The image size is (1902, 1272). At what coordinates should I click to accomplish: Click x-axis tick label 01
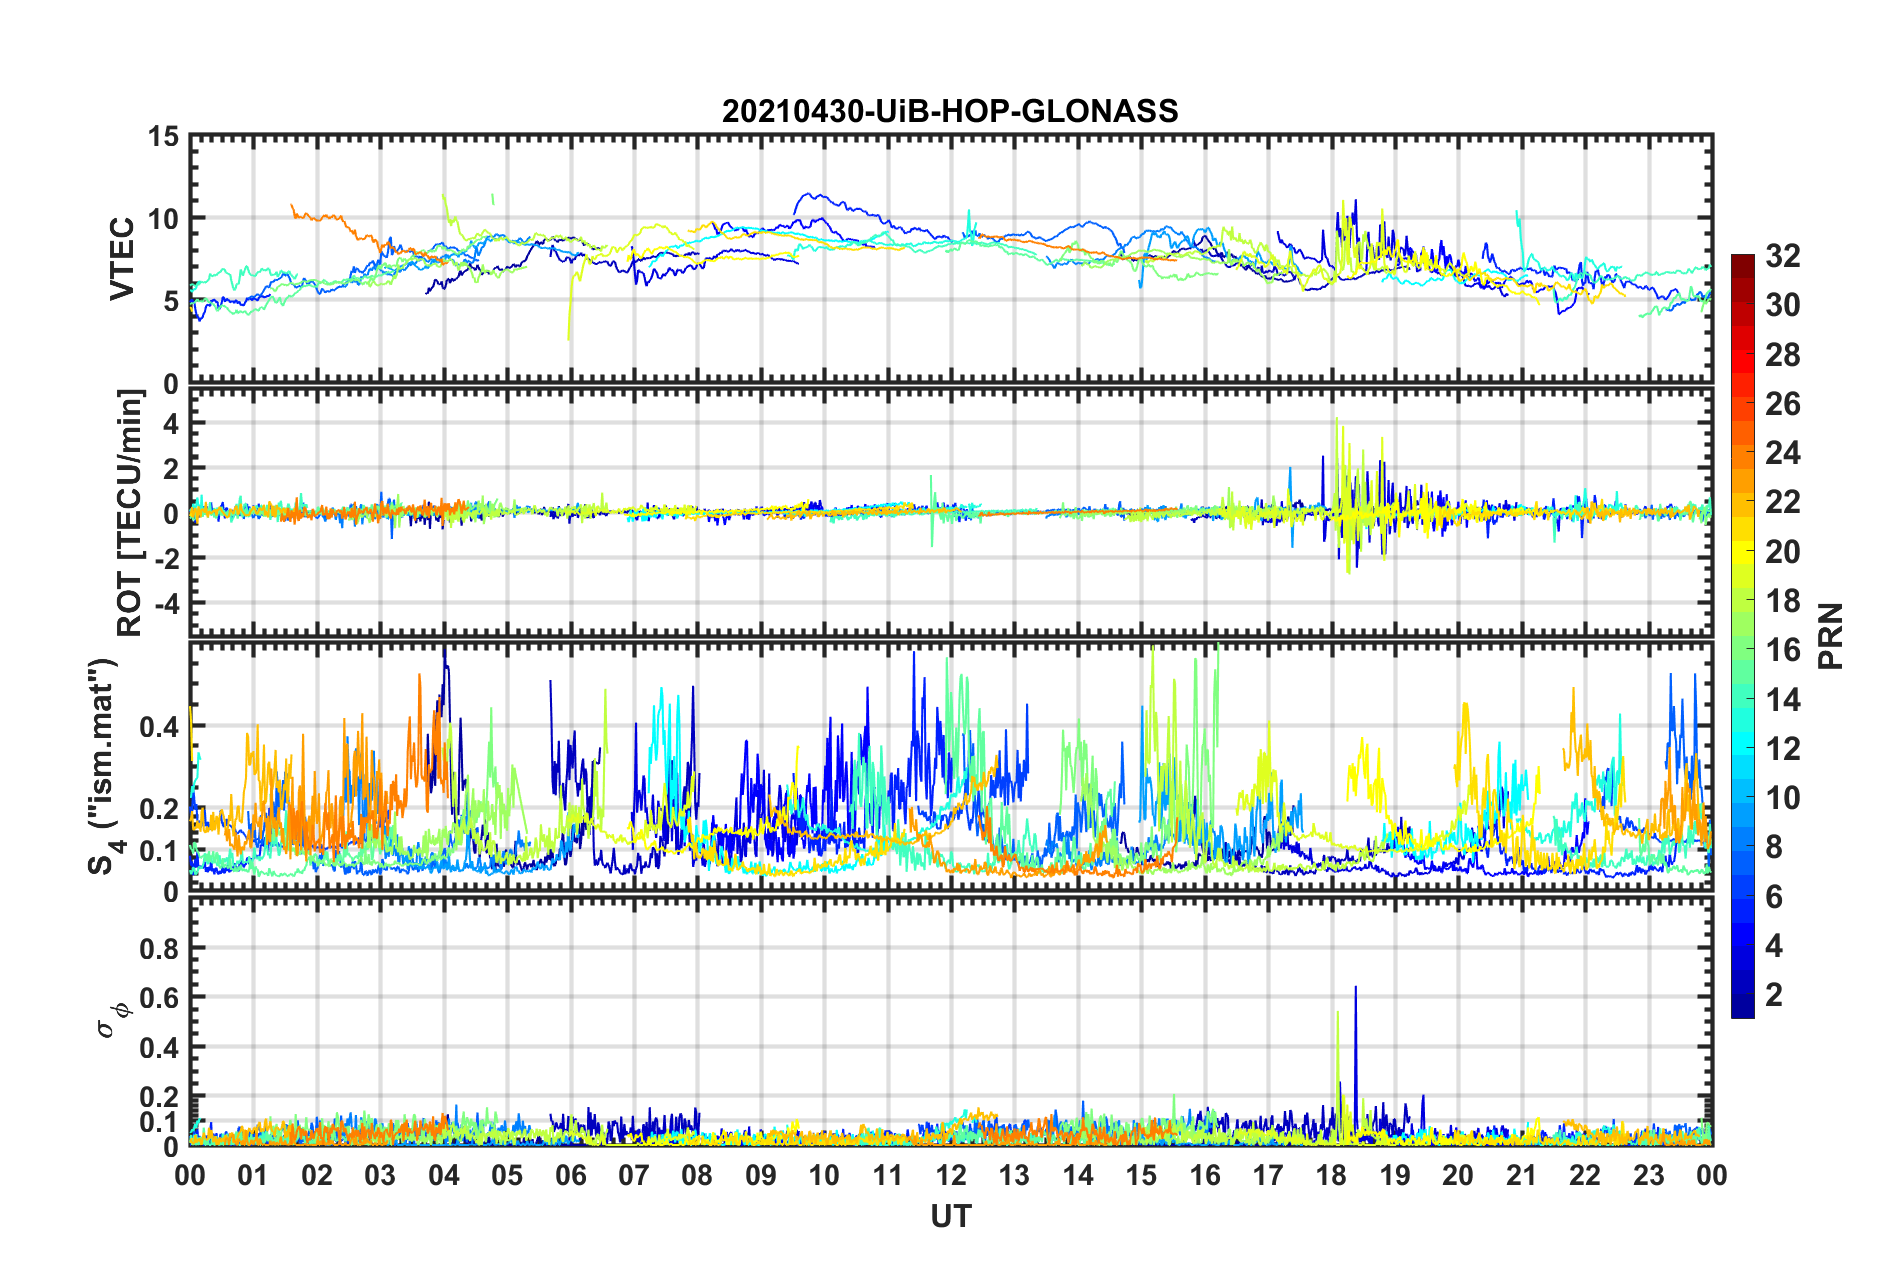tap(253, 1175)
